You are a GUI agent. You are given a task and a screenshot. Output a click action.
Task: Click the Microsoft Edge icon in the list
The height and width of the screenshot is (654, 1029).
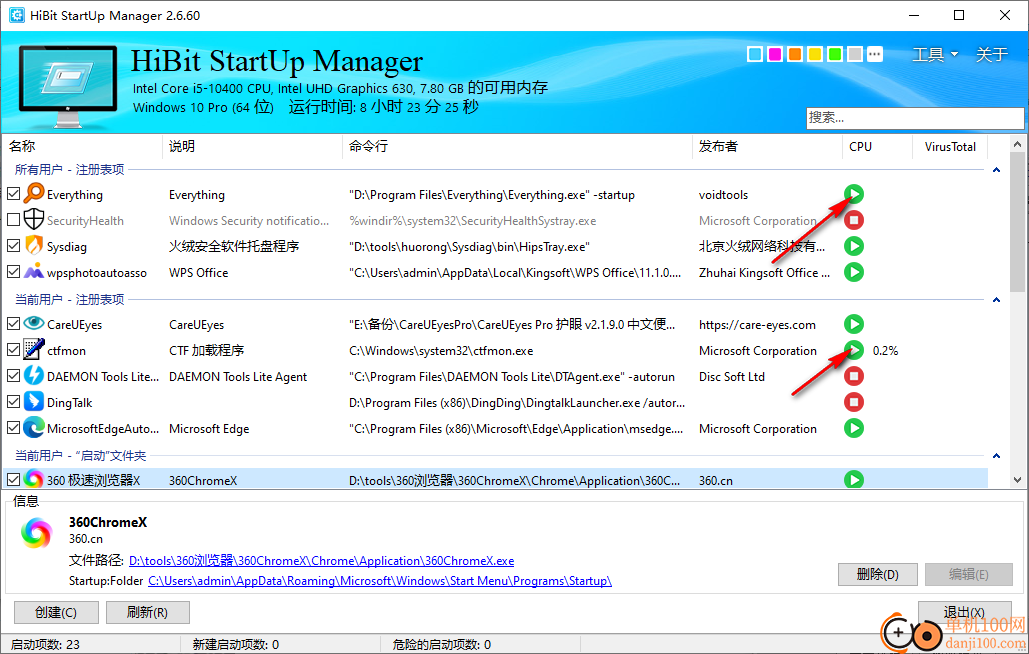click(33, 428)
